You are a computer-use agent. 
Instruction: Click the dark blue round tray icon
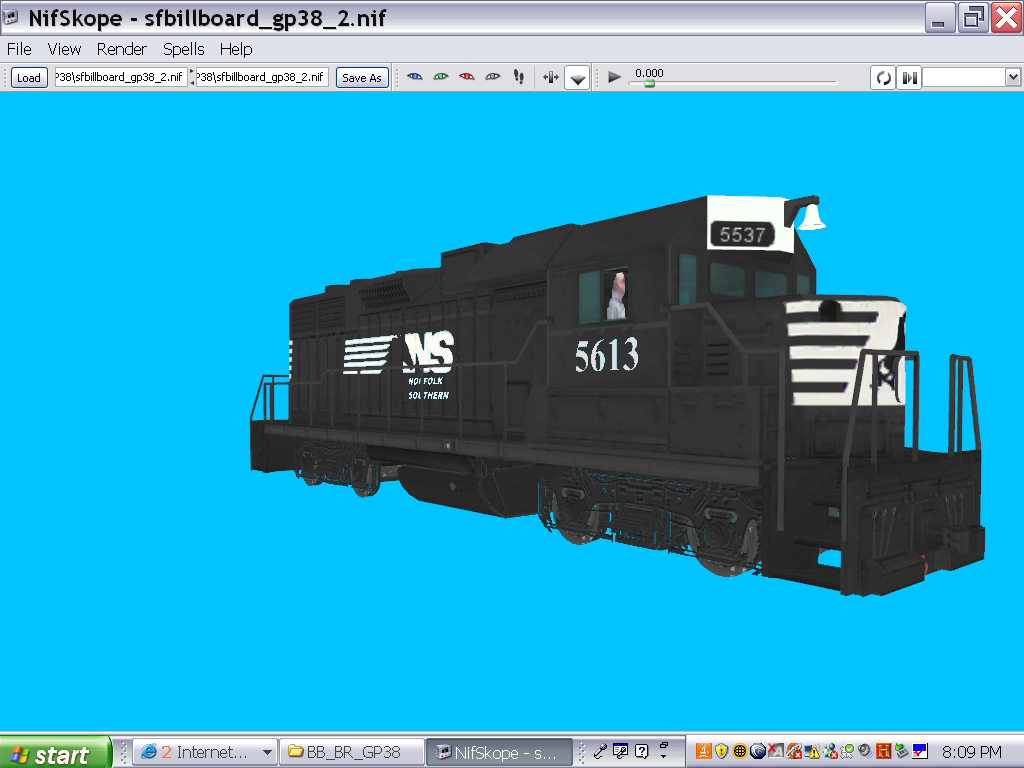pos(758,752)
